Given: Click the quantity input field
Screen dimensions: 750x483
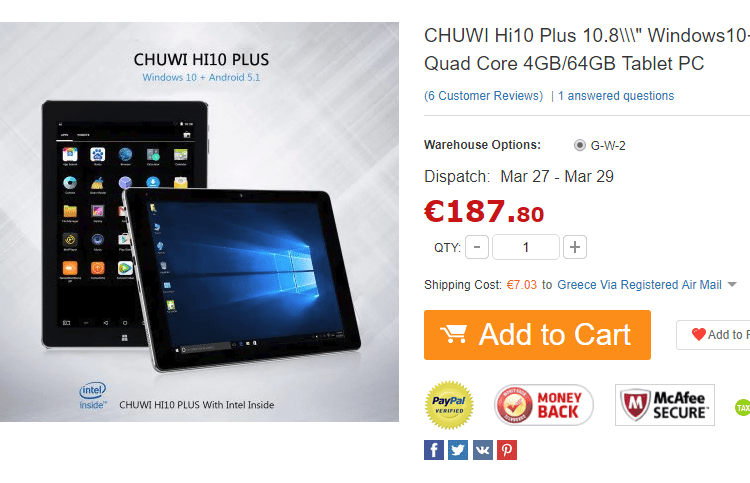Looking at the screenshot, I should 526,247.
